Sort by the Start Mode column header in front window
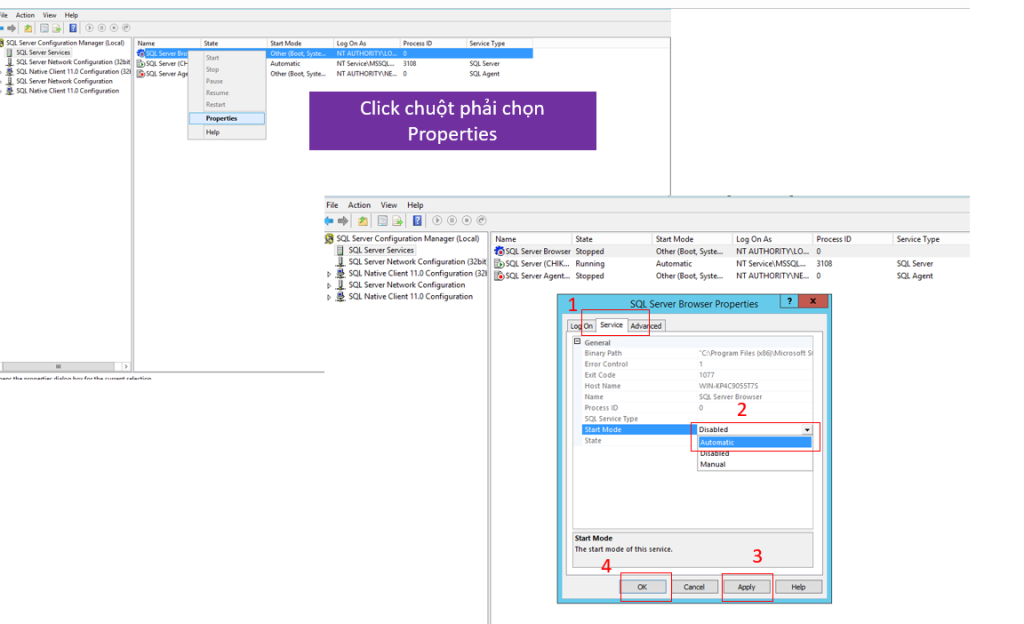 (692, 239)
